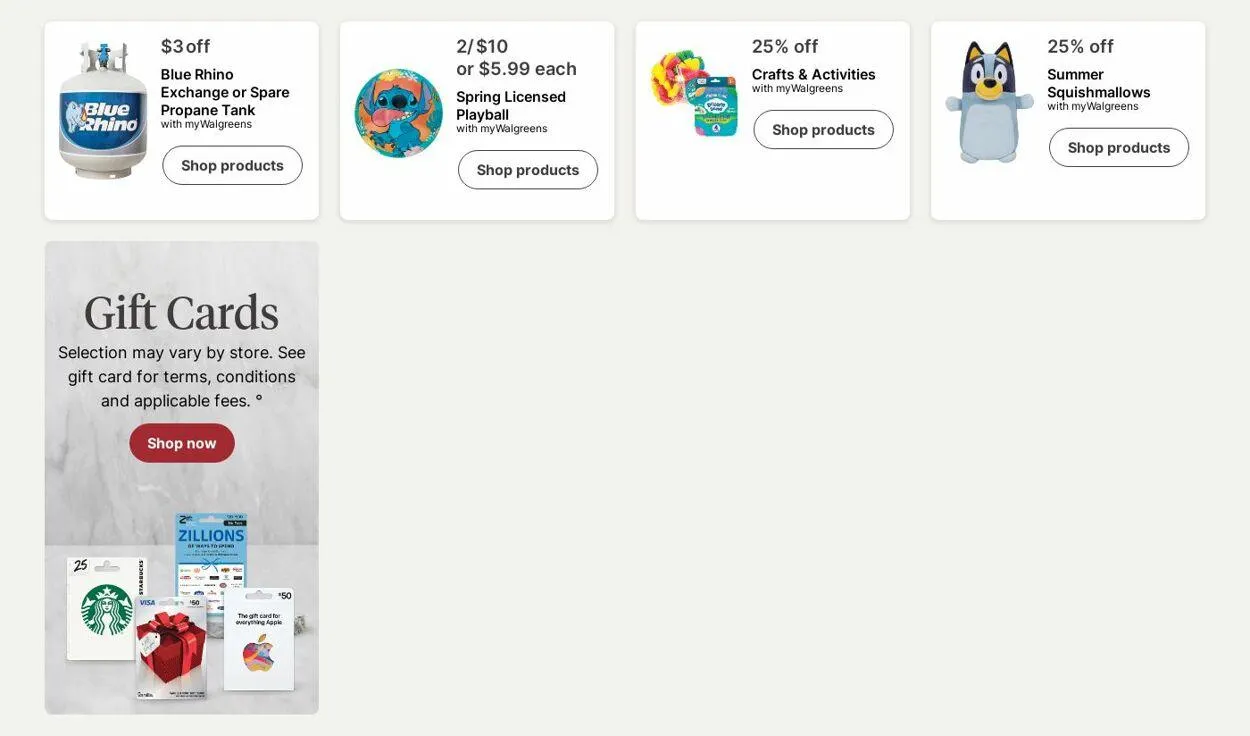Click the Crafts & Activities title

pyautogui.click(x=813, y=74)
